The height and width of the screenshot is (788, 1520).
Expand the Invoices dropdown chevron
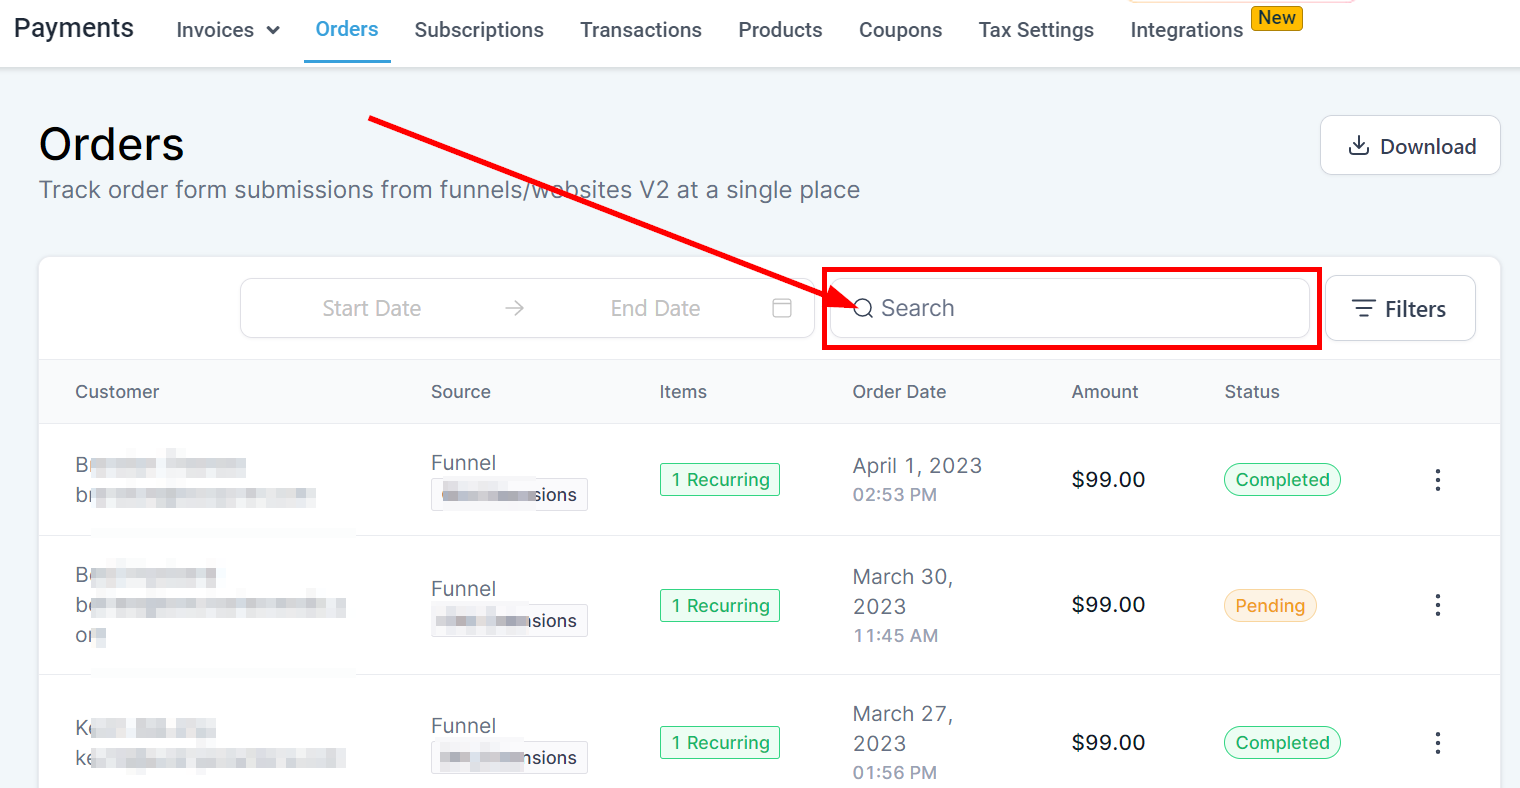273,31
